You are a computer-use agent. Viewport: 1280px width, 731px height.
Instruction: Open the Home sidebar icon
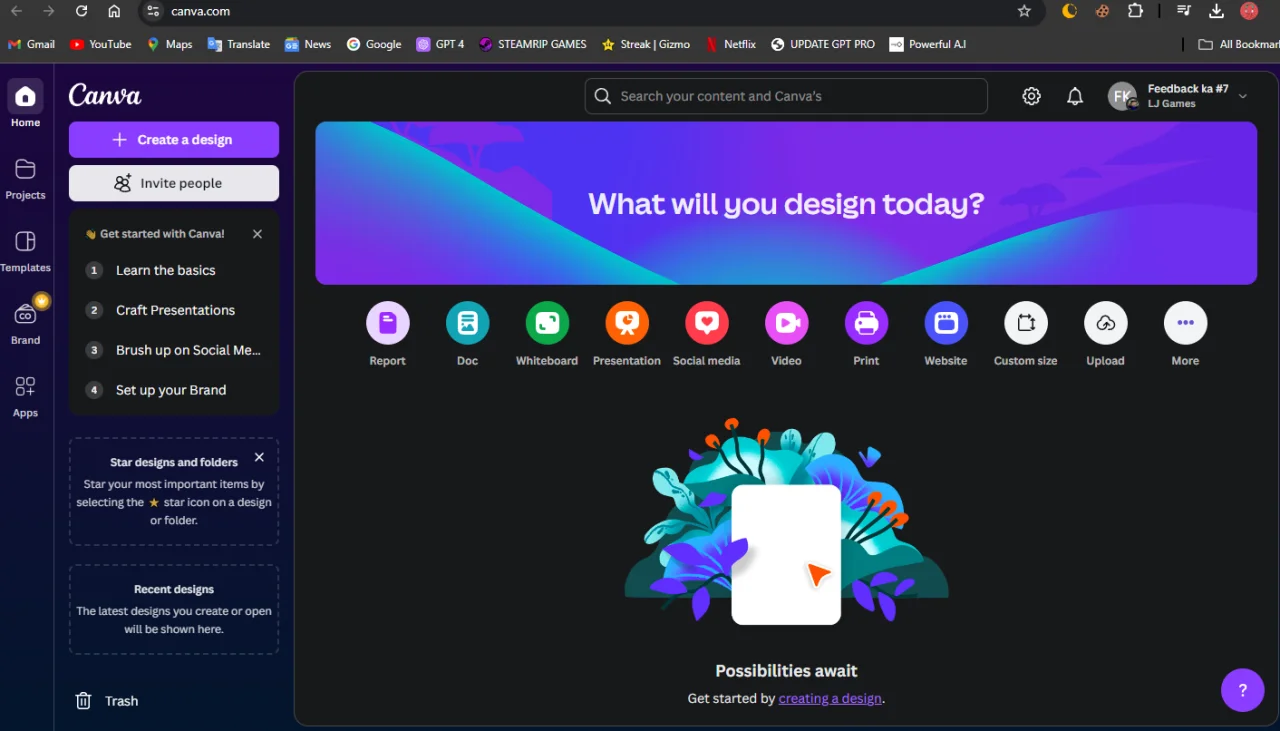(x=25, y=96)
